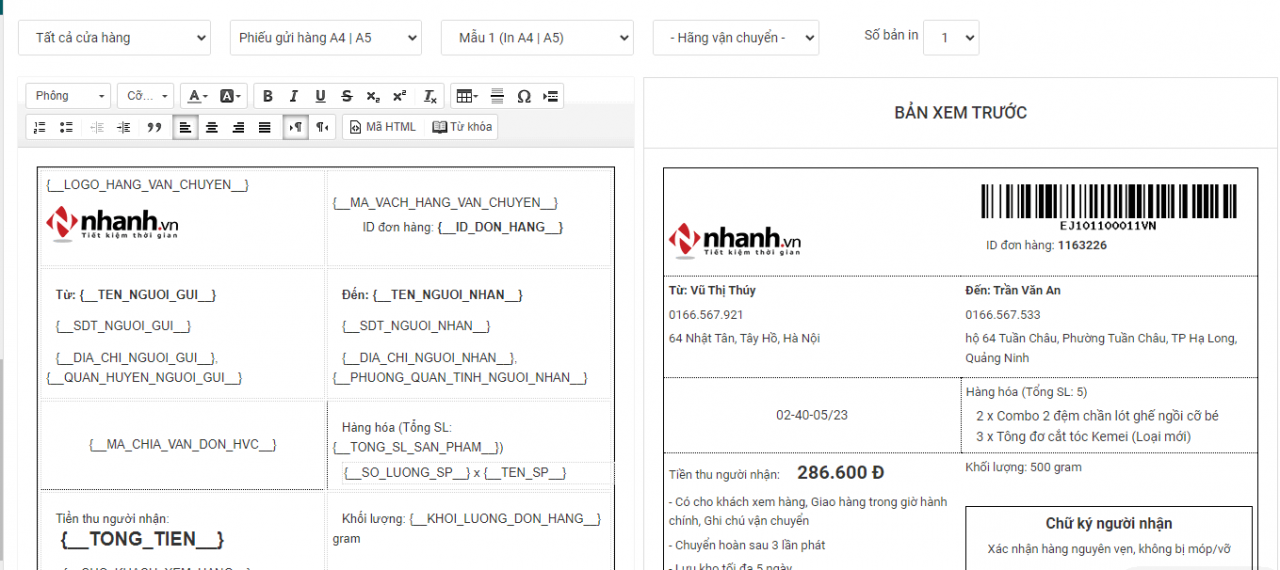
Task: Expand the 'Tất cả cửa hàng' store dropdown
Action: [114, 38]
